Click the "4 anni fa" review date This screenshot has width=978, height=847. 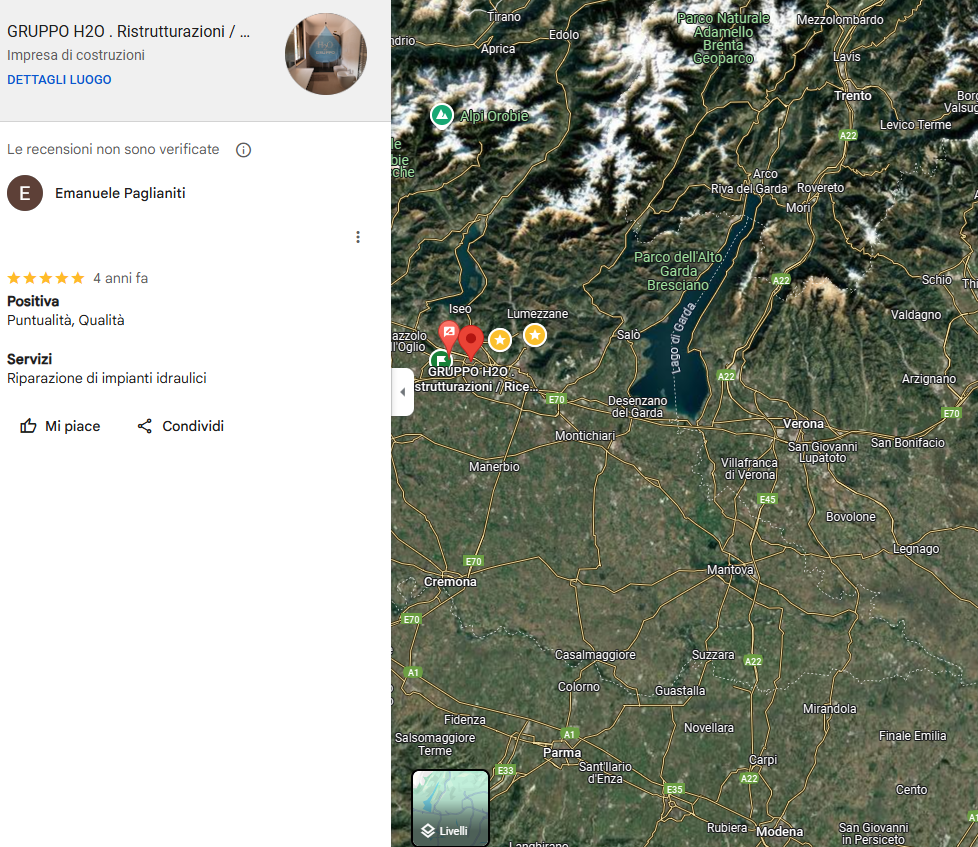coord(120,278)
